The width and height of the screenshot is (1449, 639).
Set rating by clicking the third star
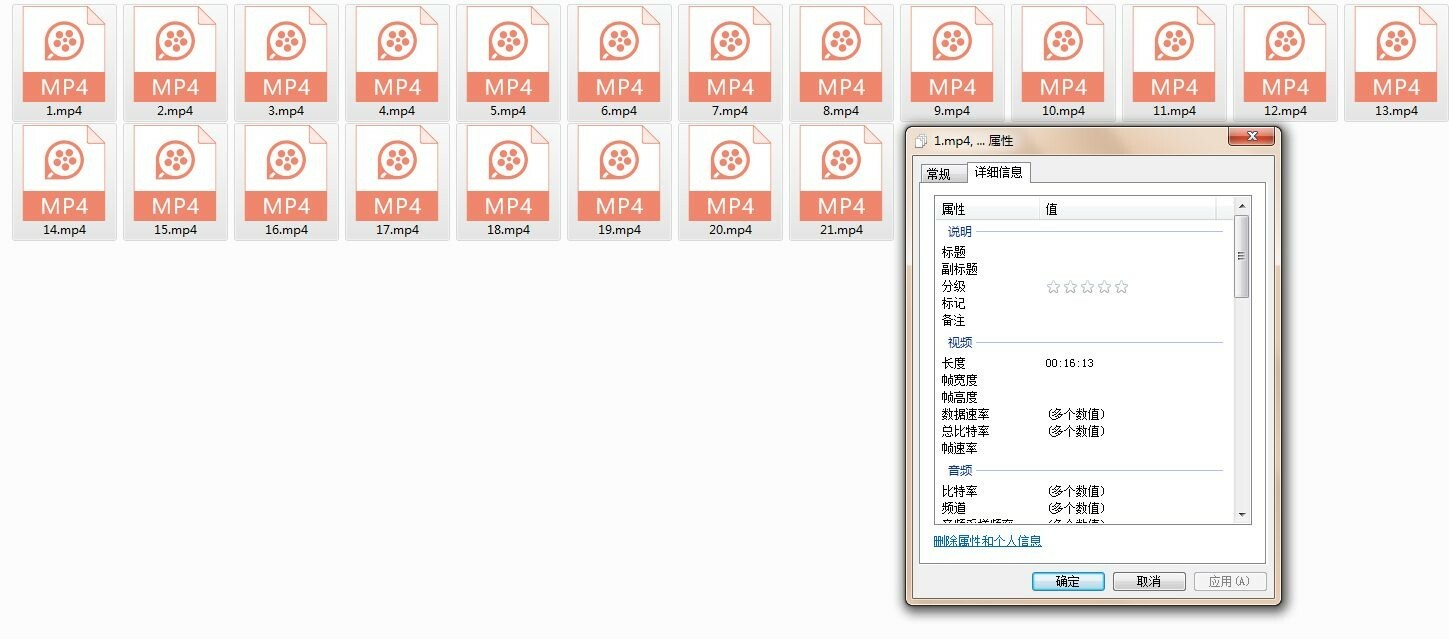pos(1086,286)
